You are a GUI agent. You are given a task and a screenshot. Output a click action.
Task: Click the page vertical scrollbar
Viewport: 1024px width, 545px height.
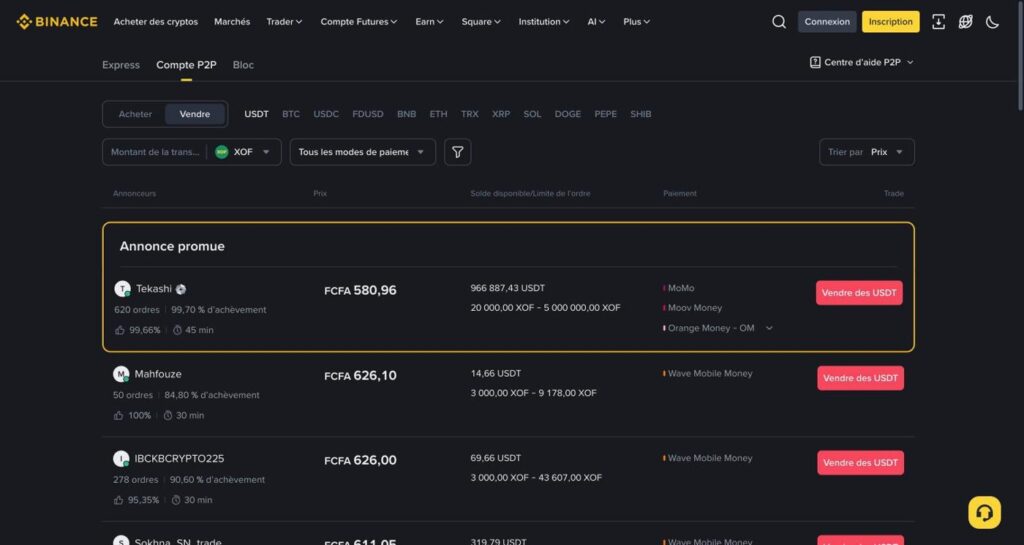point(1020,56)
